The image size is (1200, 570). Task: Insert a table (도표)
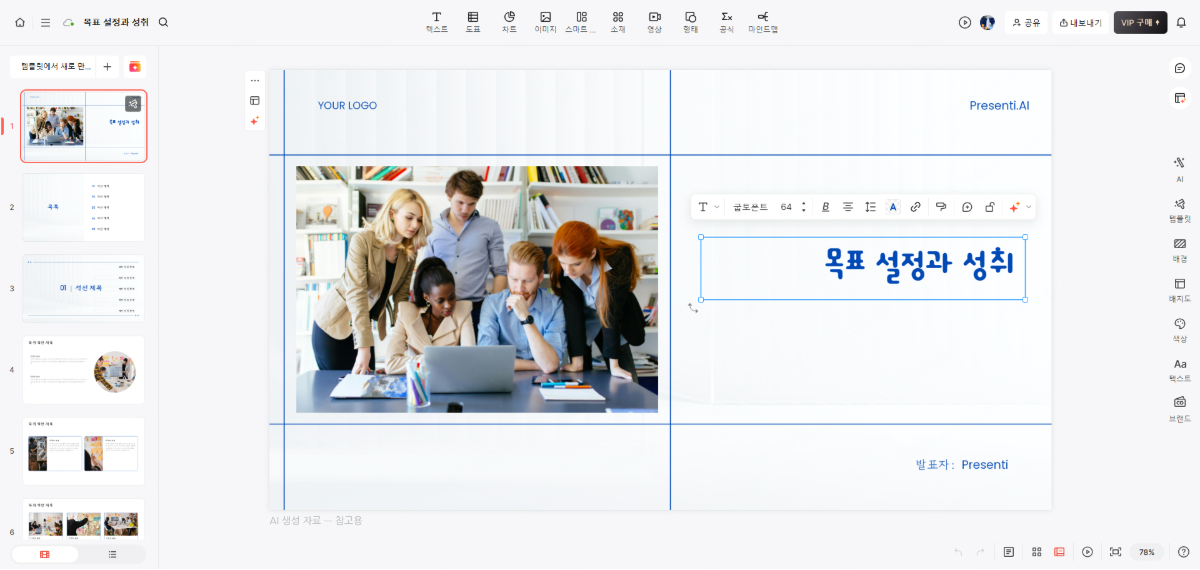pos(473,22)
